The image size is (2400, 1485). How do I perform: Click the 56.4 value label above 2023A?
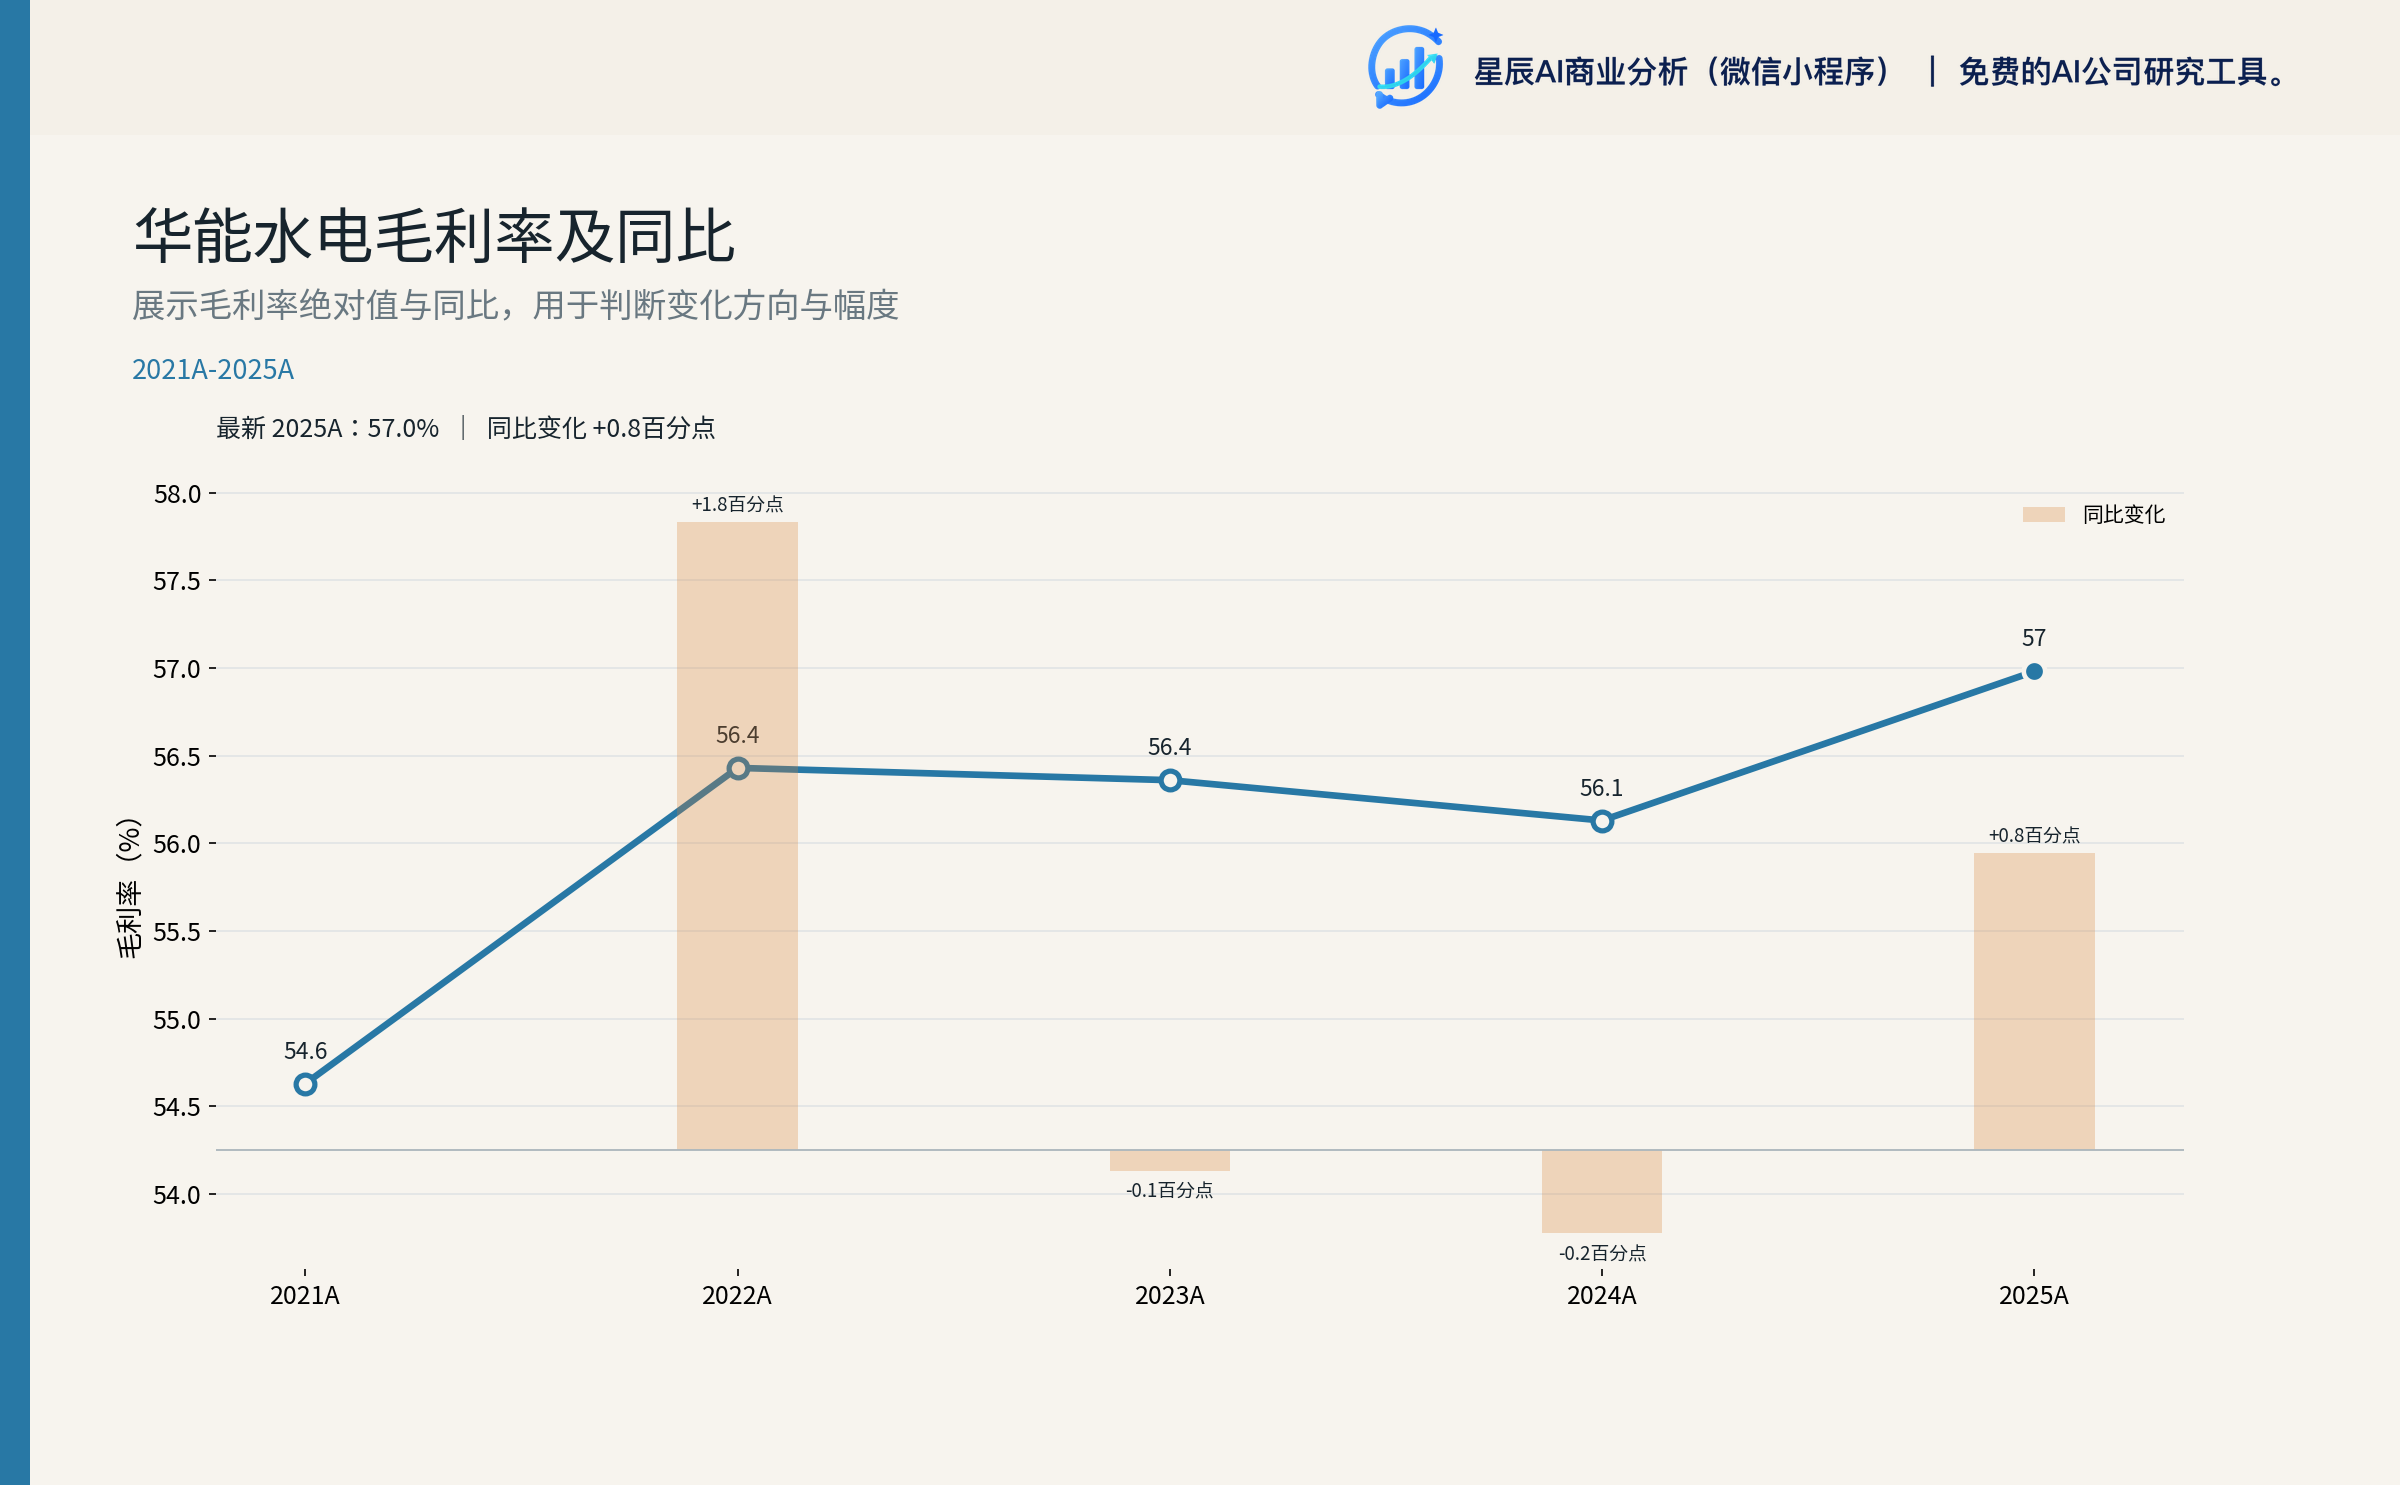point(1170,747)
